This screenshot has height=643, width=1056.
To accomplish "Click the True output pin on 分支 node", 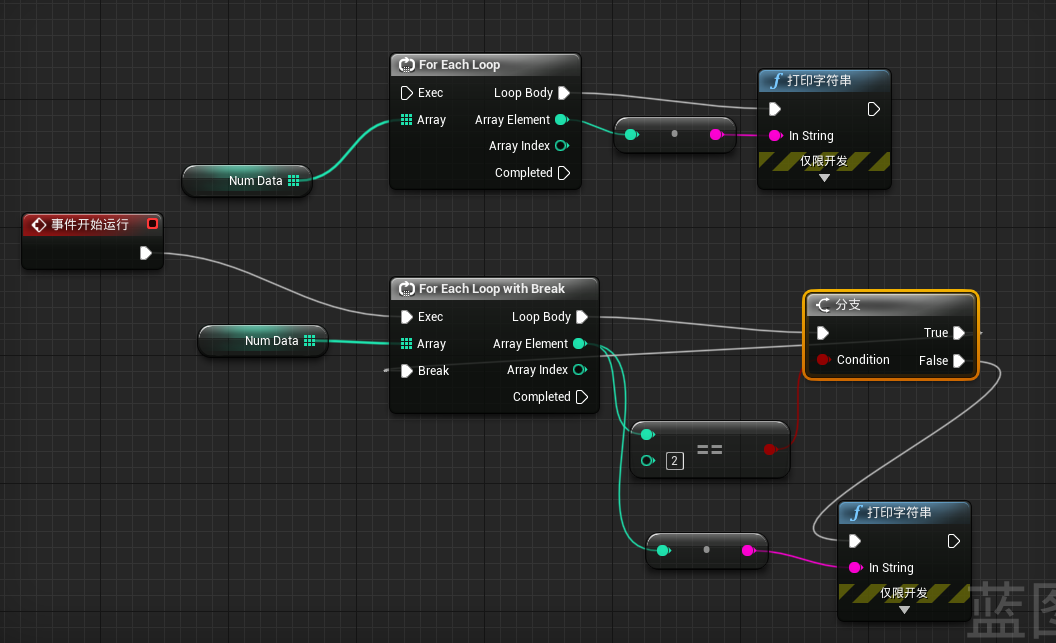I will click(959, 333).
